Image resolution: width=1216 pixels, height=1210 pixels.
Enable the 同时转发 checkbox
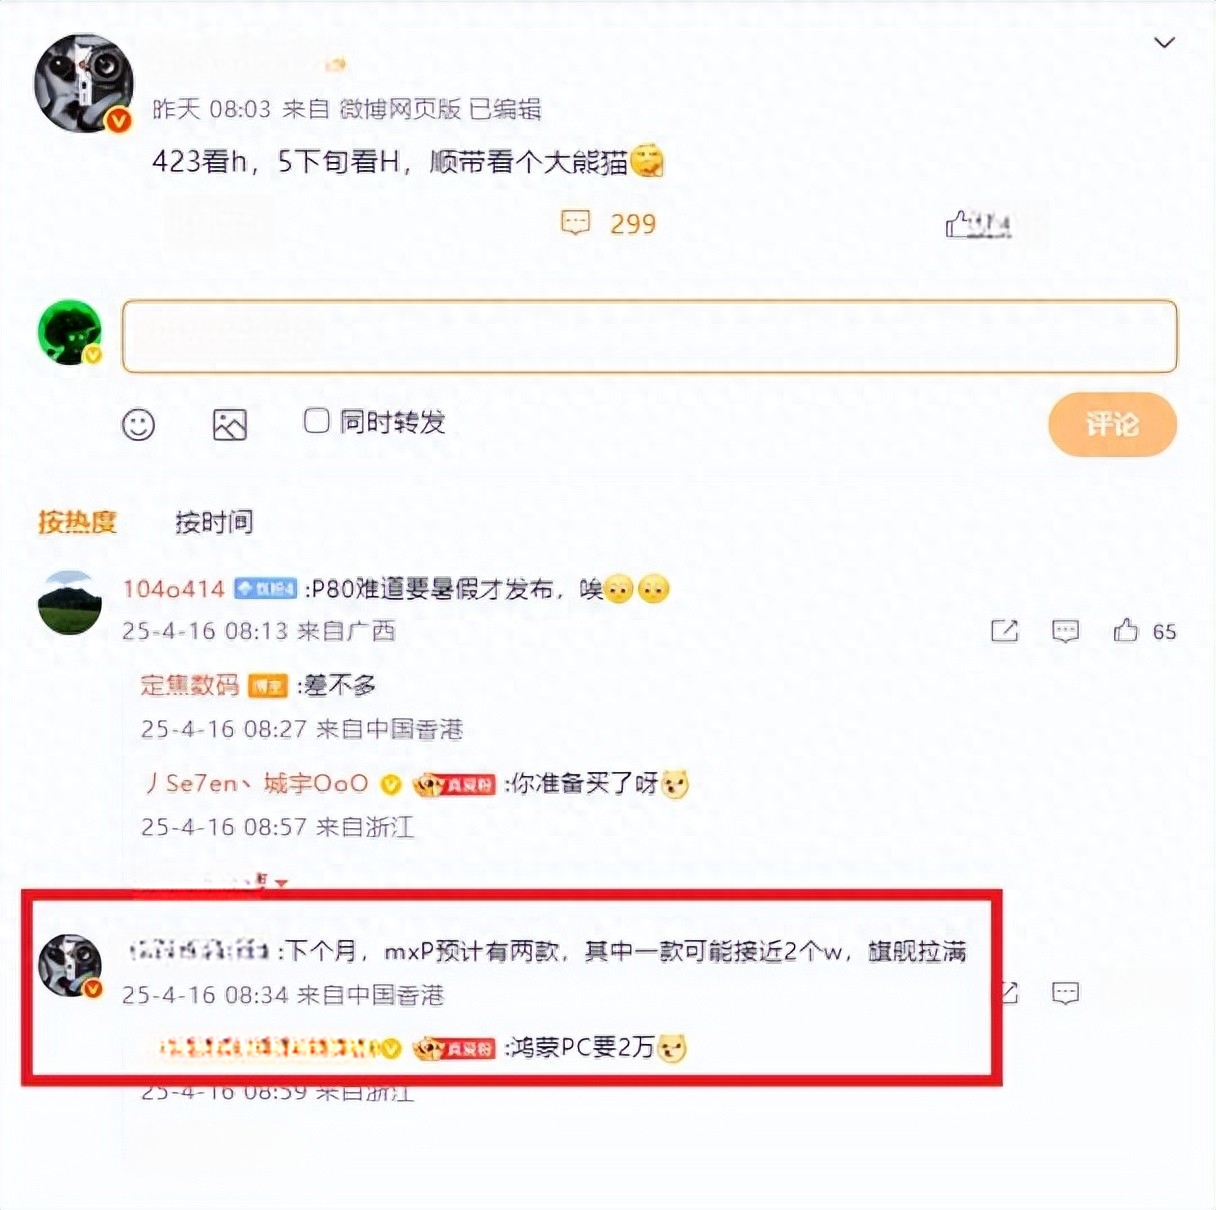click(316, 421)
